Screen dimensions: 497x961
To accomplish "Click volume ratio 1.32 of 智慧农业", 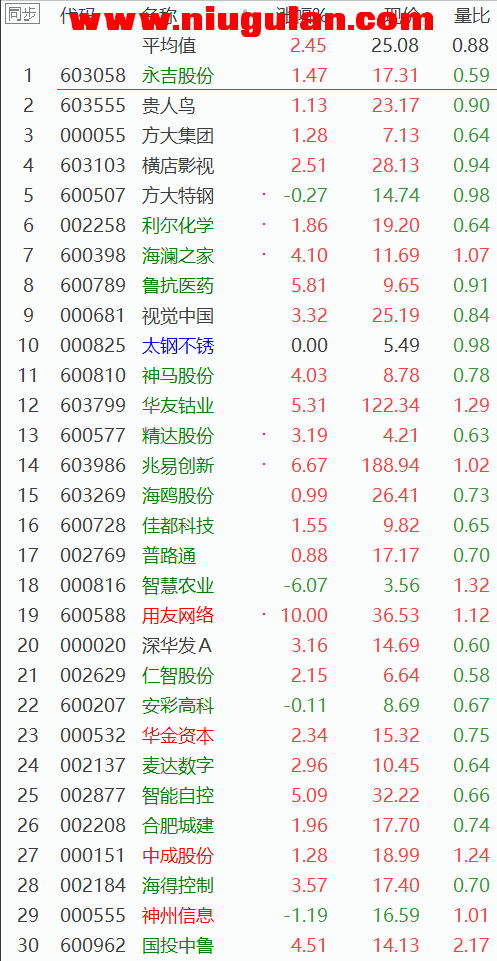I will point(471,586).
